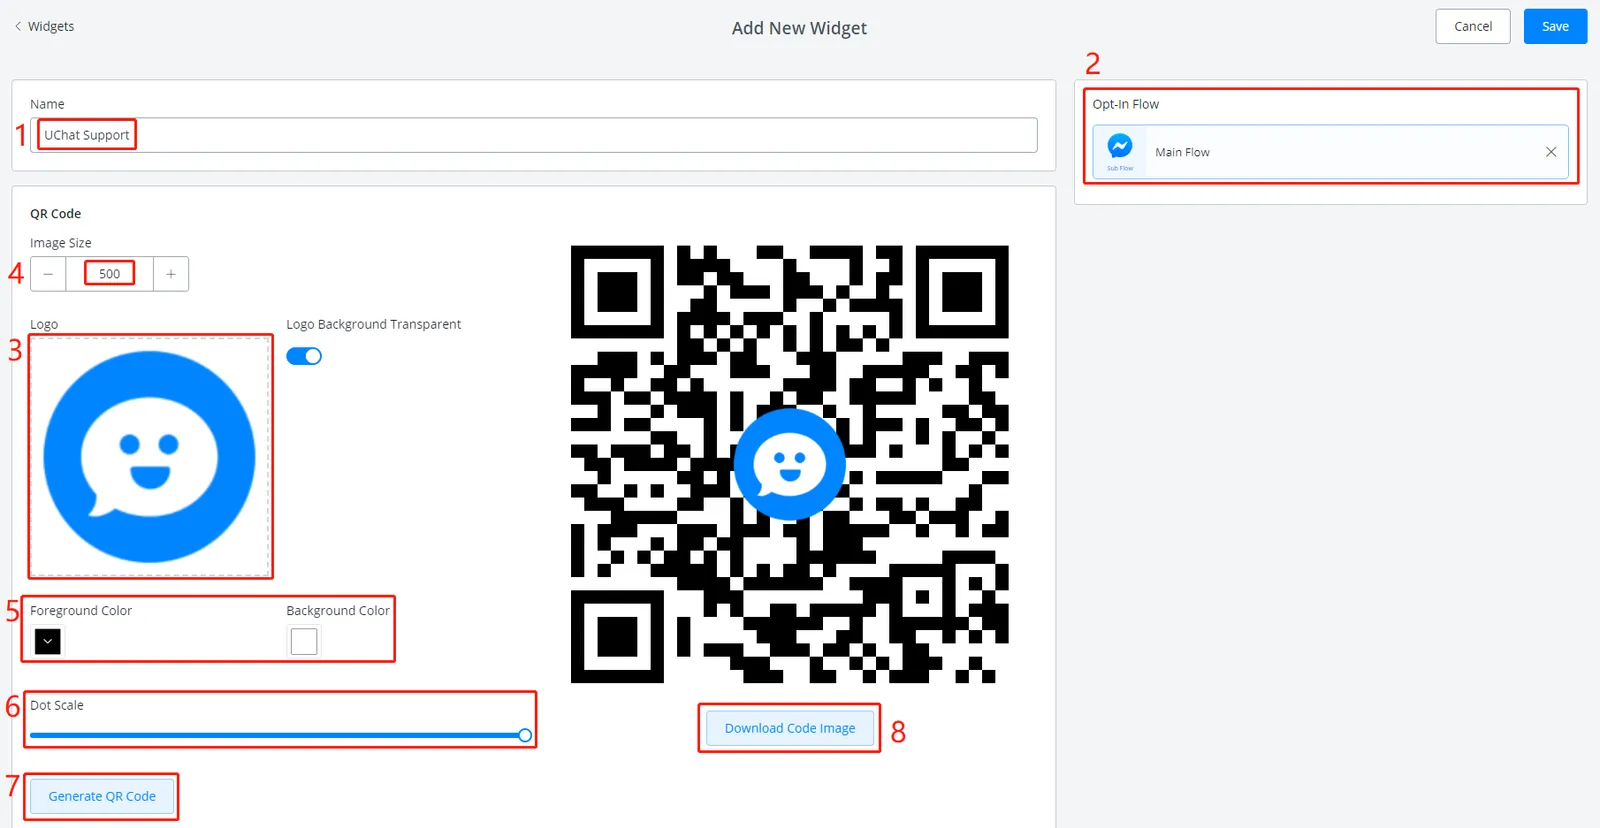Toggle Logo Background Transparent switch
The height and width of the screenshot is (828, 1600).
(304, 356)
